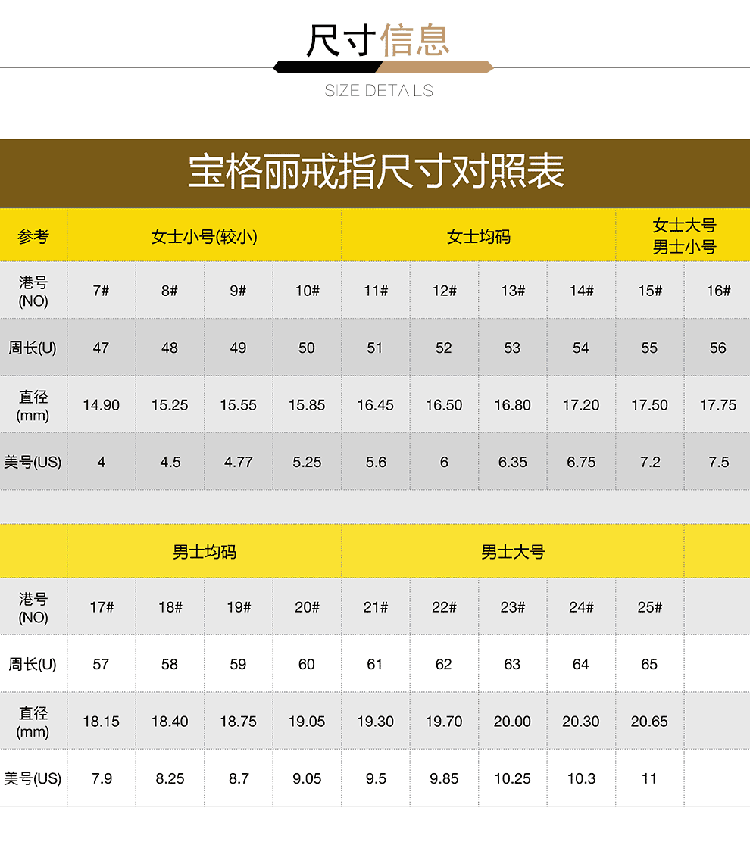The image size is (750, 848).
Task: Click size cell 21#
Action: (x=375, y=607)
